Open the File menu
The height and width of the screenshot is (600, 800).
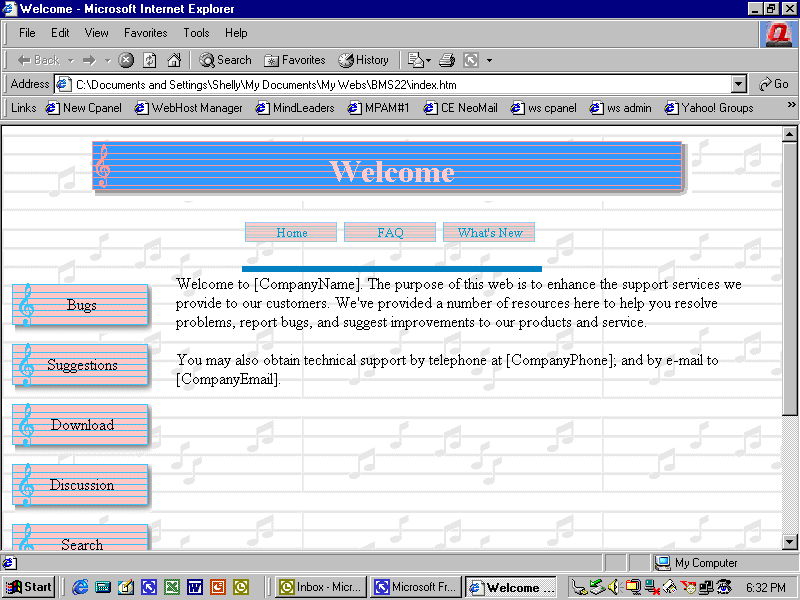click(27, 33)
